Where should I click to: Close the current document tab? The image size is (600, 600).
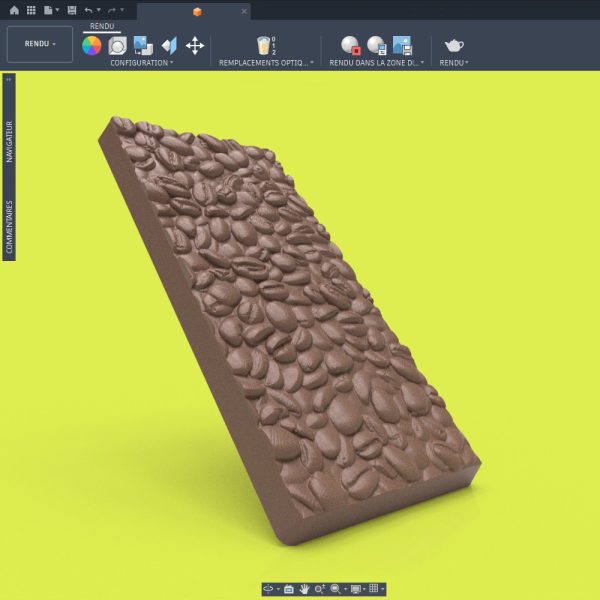click(244, 11)
